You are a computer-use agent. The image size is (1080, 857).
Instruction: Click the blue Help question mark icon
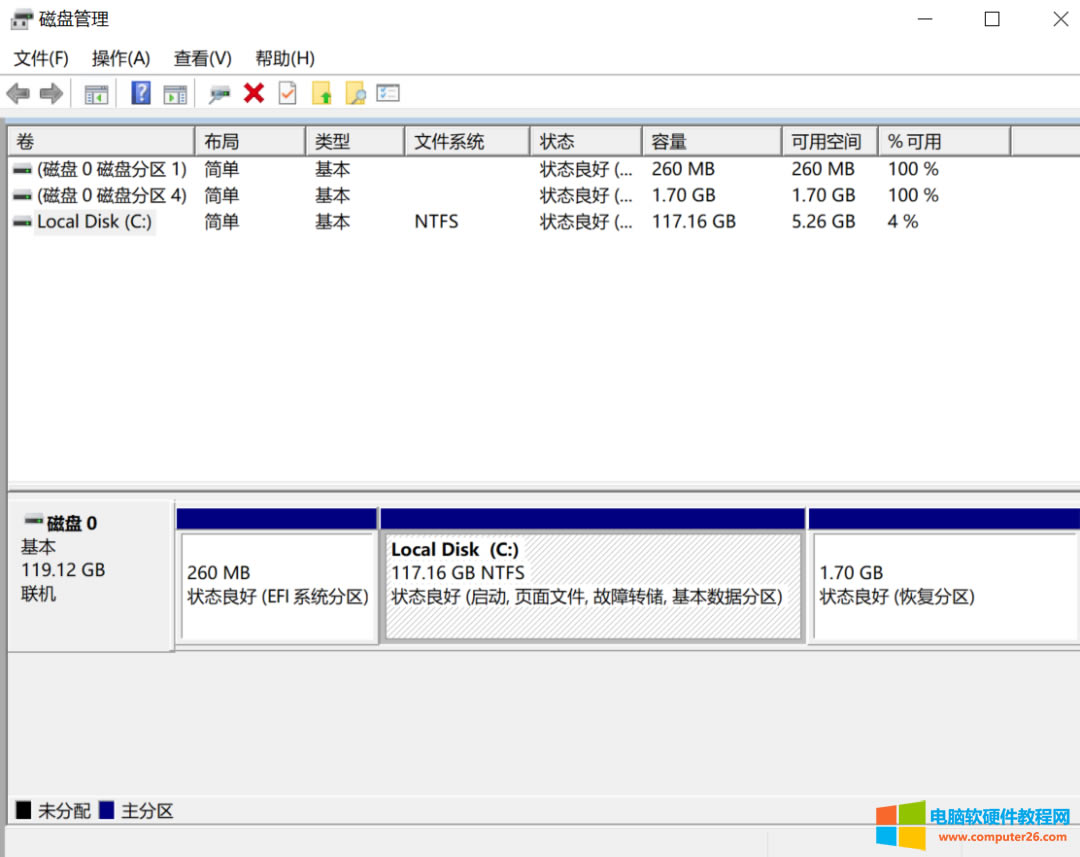point(141,94)
